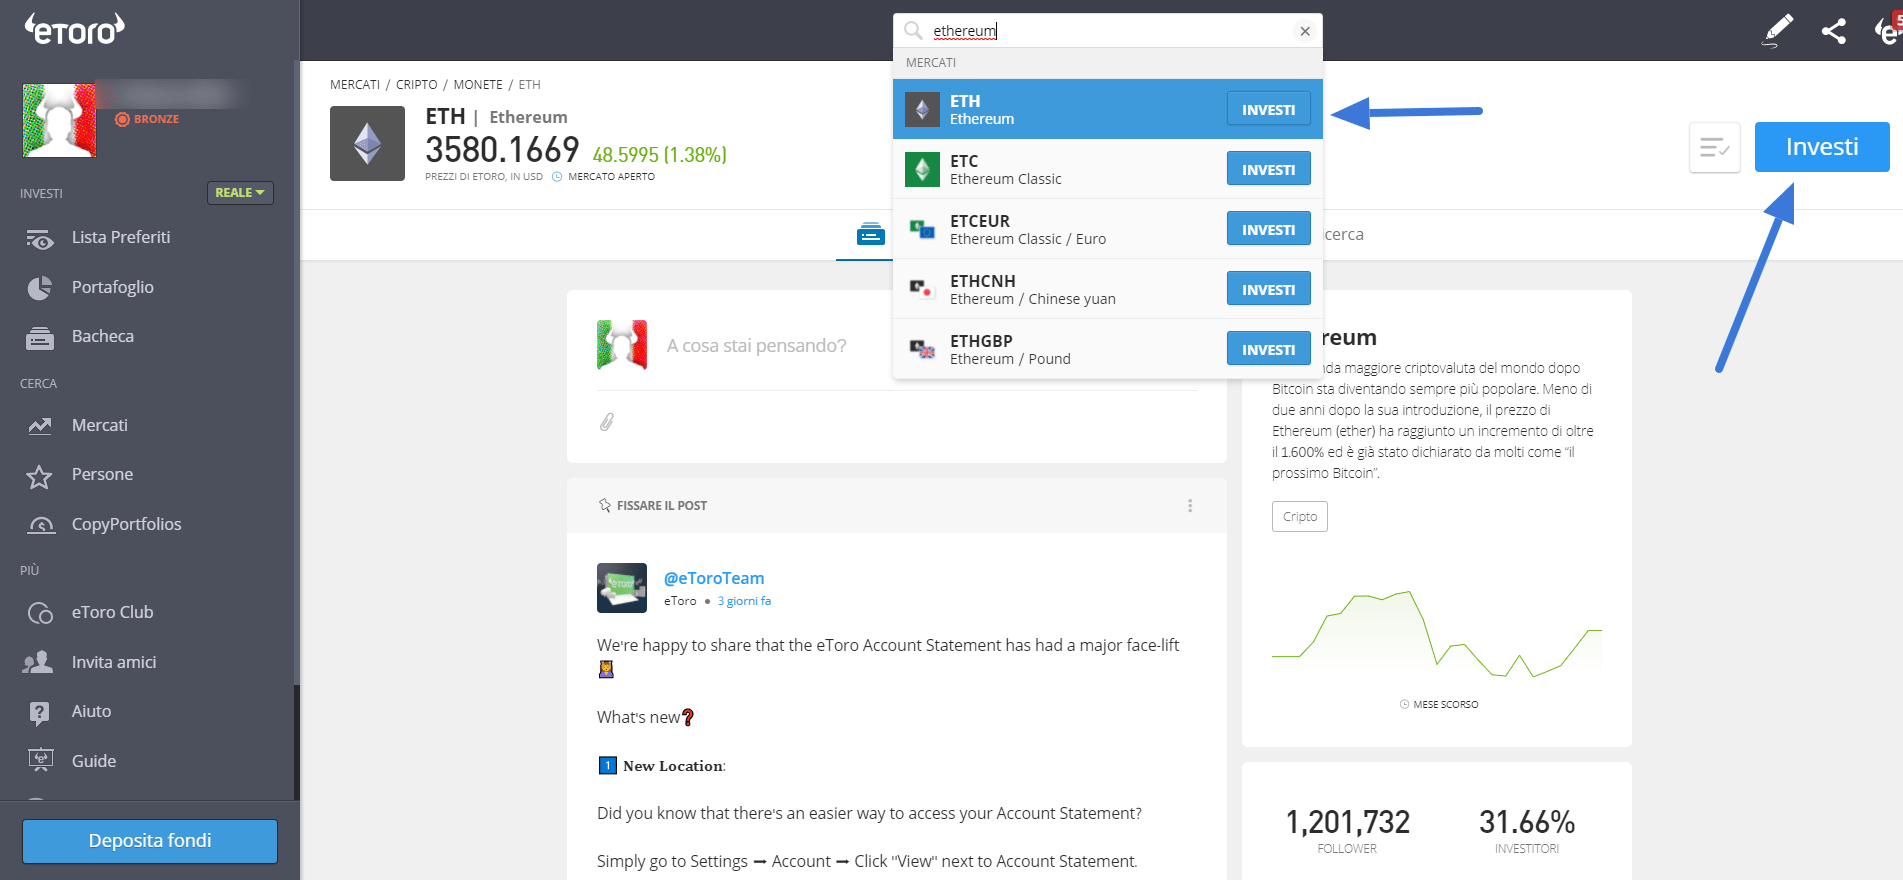Select the ETCEUR search result
The image size is (1903, 880).
tap(1108, 230)
